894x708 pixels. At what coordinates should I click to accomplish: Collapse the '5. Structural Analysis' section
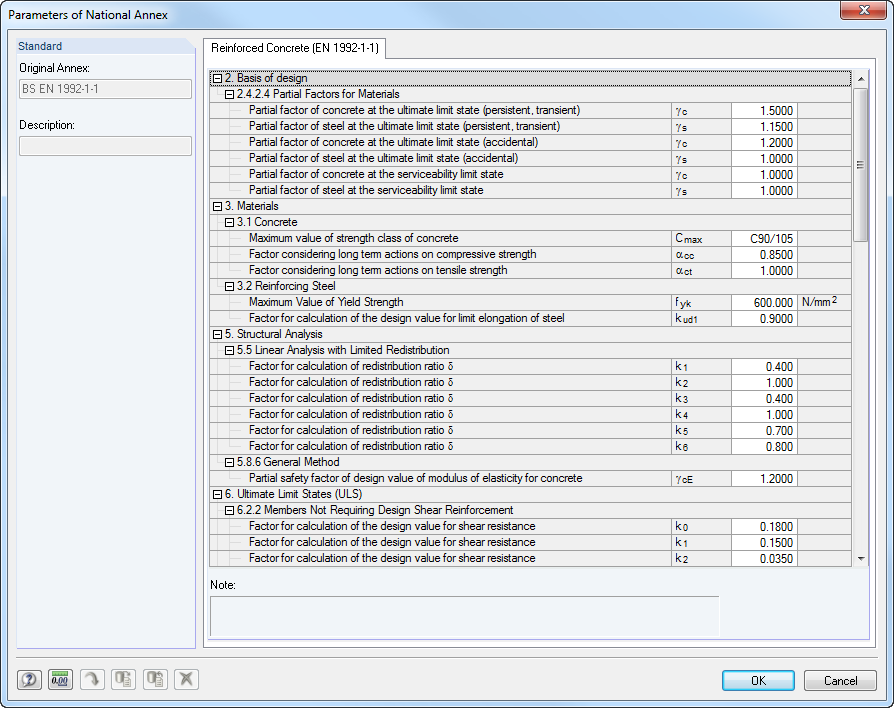[217, 335]
